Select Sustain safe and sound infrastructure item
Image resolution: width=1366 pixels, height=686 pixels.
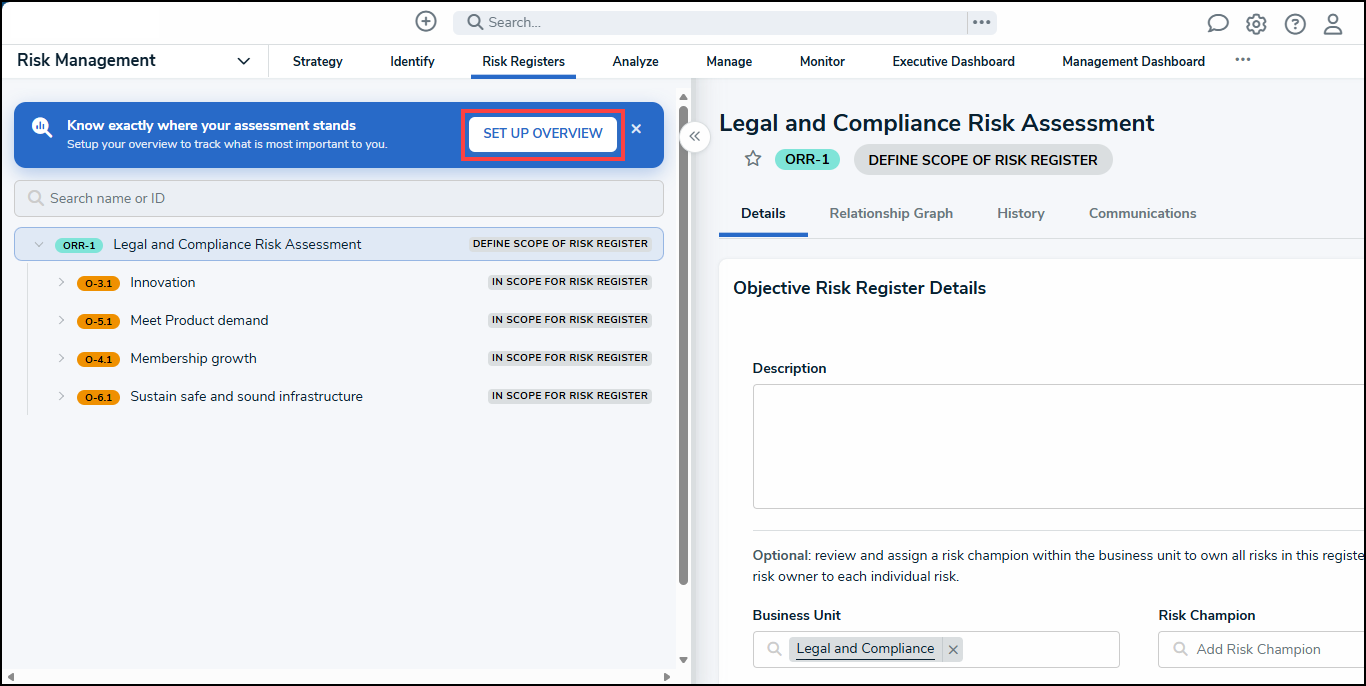coord(246,396)
